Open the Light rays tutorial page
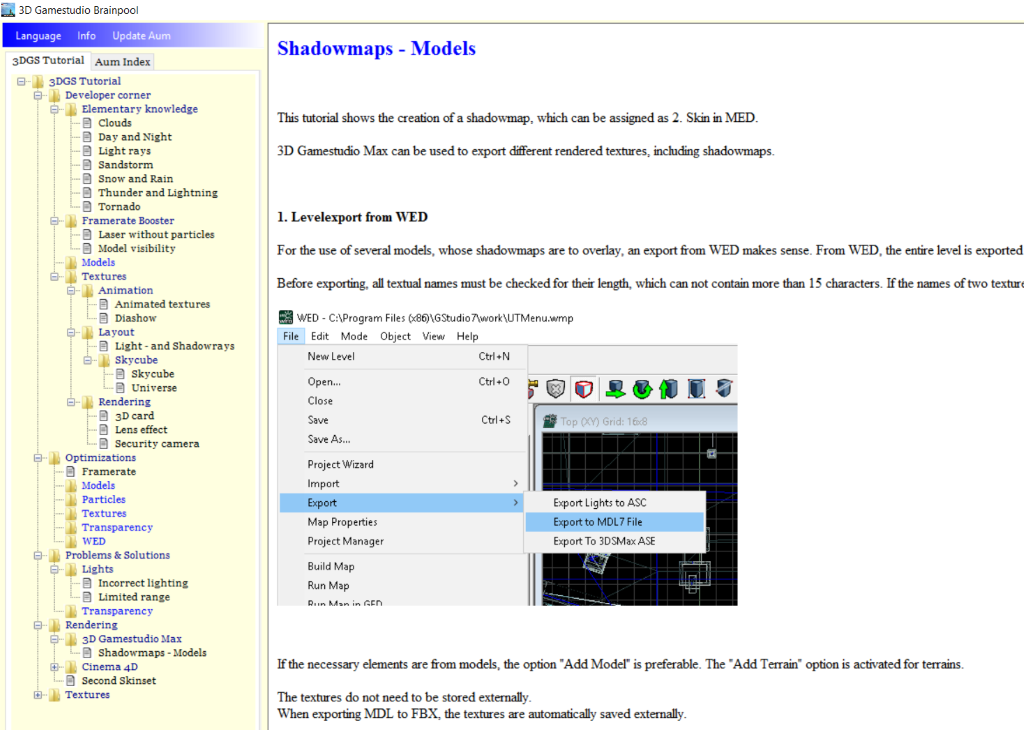1024x730 pixels. click(x=124, y=151)
